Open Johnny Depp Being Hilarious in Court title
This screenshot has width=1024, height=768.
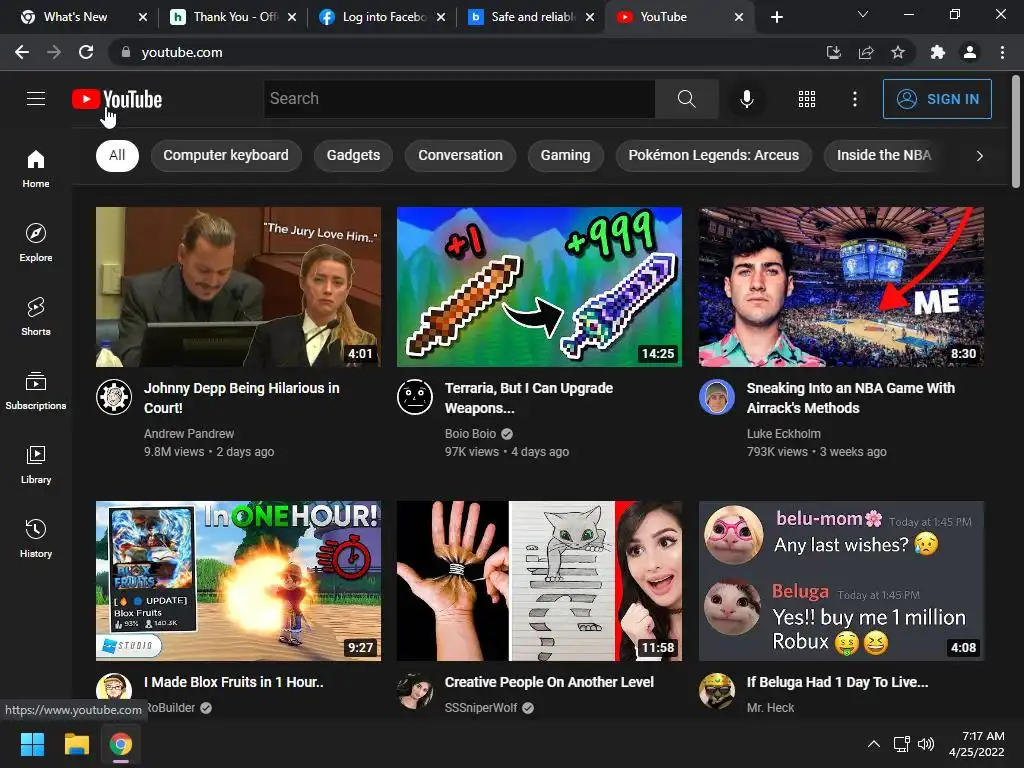242,398
